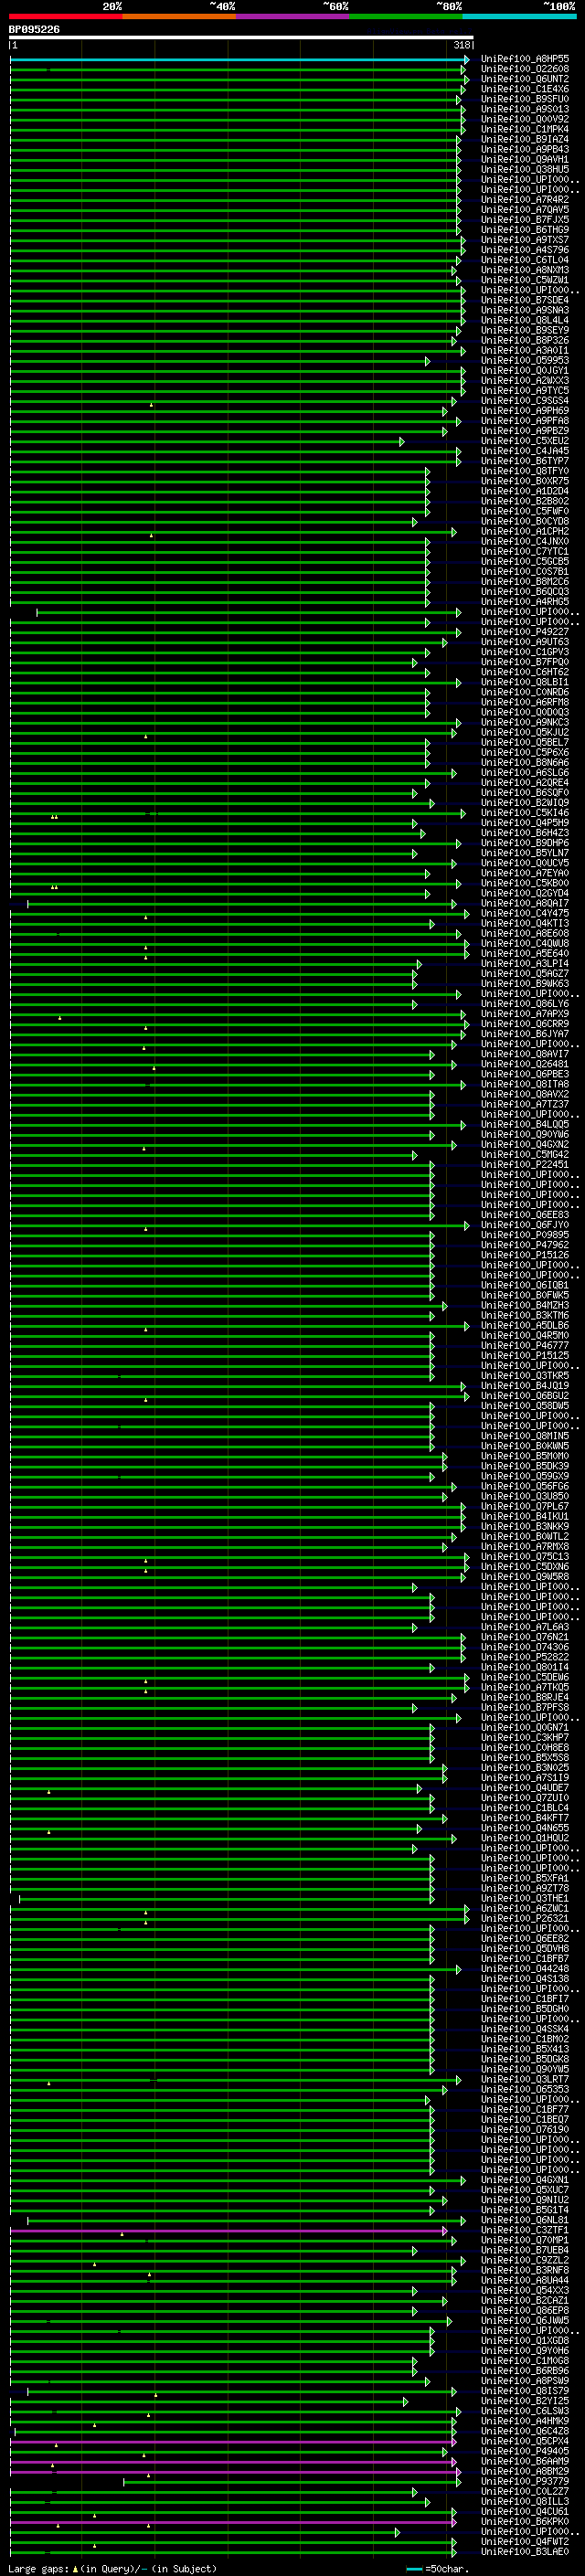
Task: Click the UniRef100_P52822 entry
Action: (525, 1658)
